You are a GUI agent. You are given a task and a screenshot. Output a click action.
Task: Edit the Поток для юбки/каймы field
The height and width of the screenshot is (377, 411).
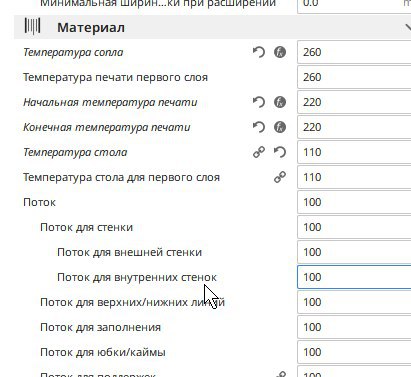click(354, 352)
